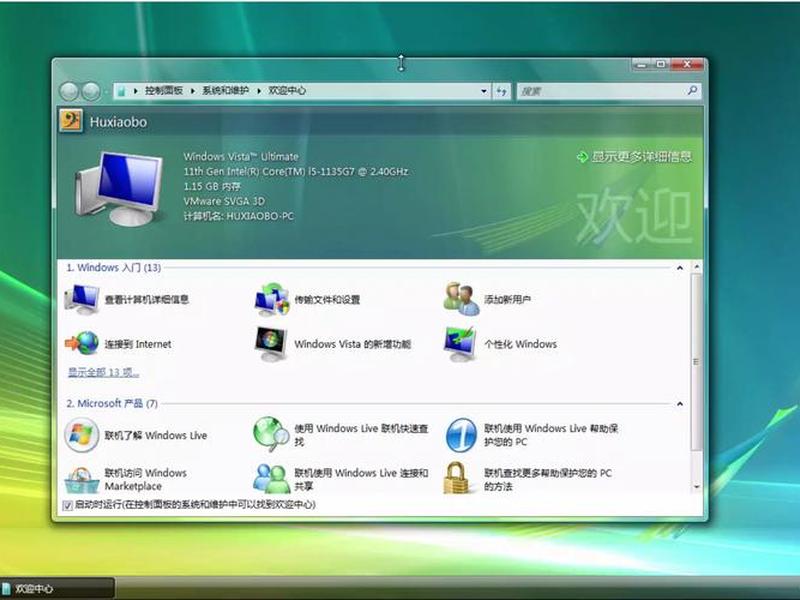The height and width of the screenshot is (600, 800).
Task: Open the recent pages dropdown beside nav buttons
Action: [105, 92]
